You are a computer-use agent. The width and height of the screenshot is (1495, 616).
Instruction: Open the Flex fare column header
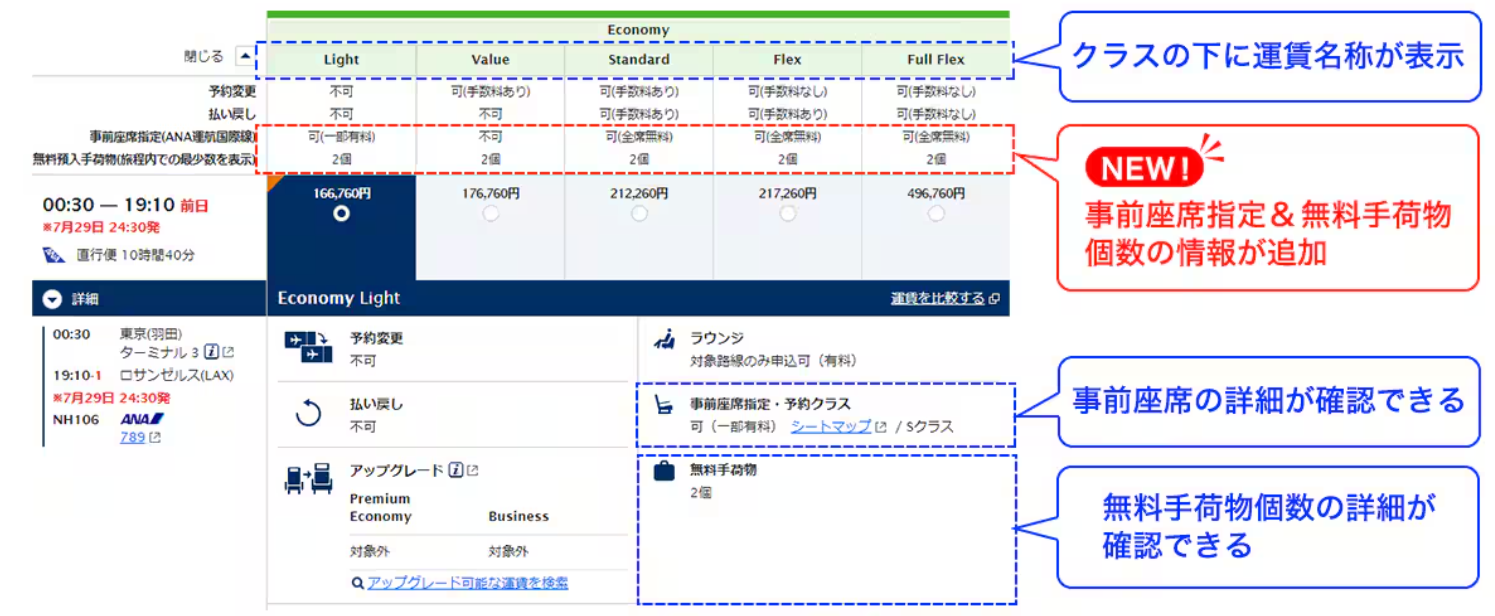click(787, 59)
